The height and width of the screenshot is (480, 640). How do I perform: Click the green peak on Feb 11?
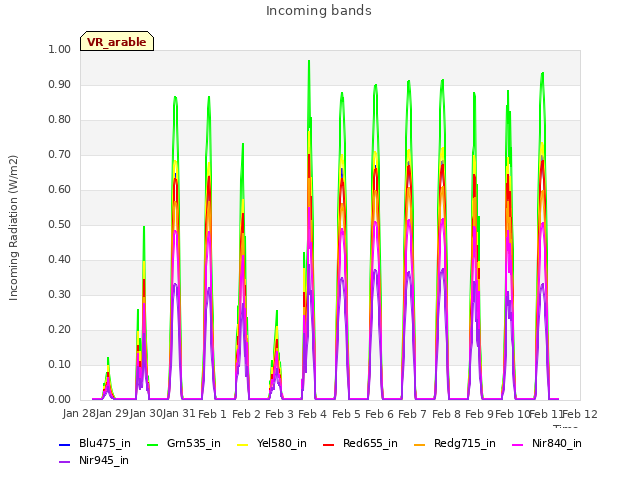(542, 73)
